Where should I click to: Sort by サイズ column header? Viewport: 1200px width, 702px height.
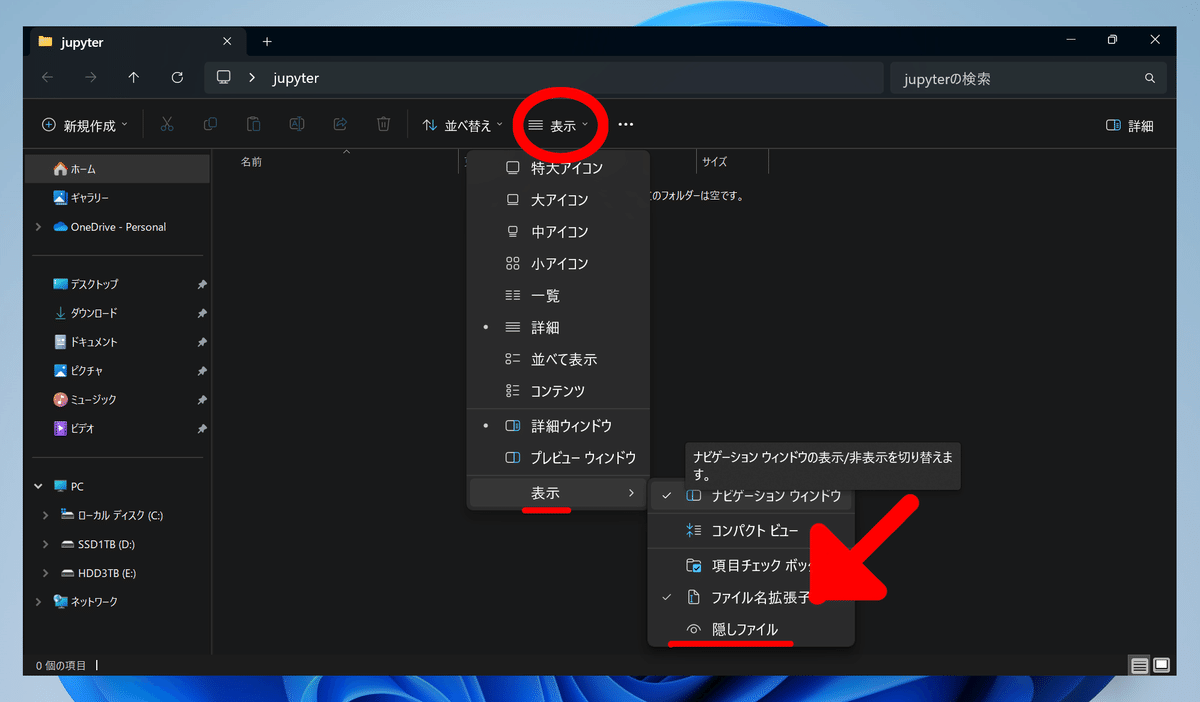coord(715,161)
